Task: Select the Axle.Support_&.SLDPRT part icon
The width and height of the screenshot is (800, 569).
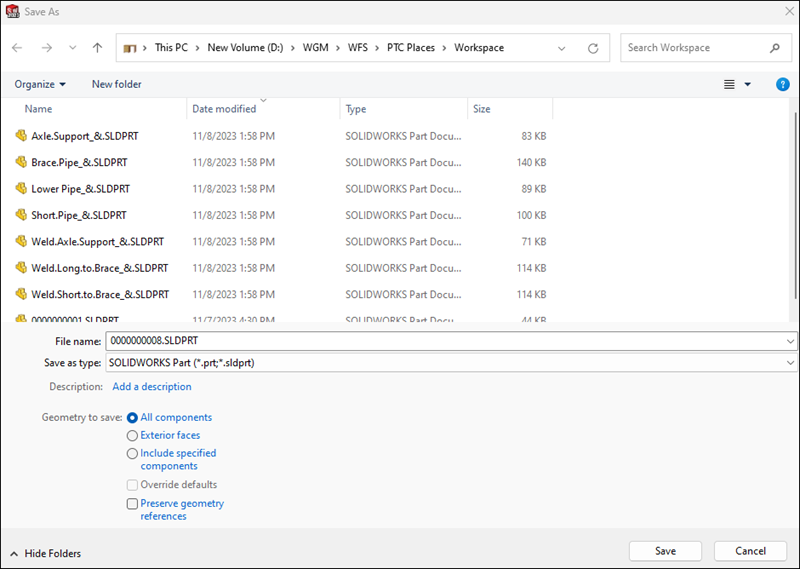Action: [21, 135]
